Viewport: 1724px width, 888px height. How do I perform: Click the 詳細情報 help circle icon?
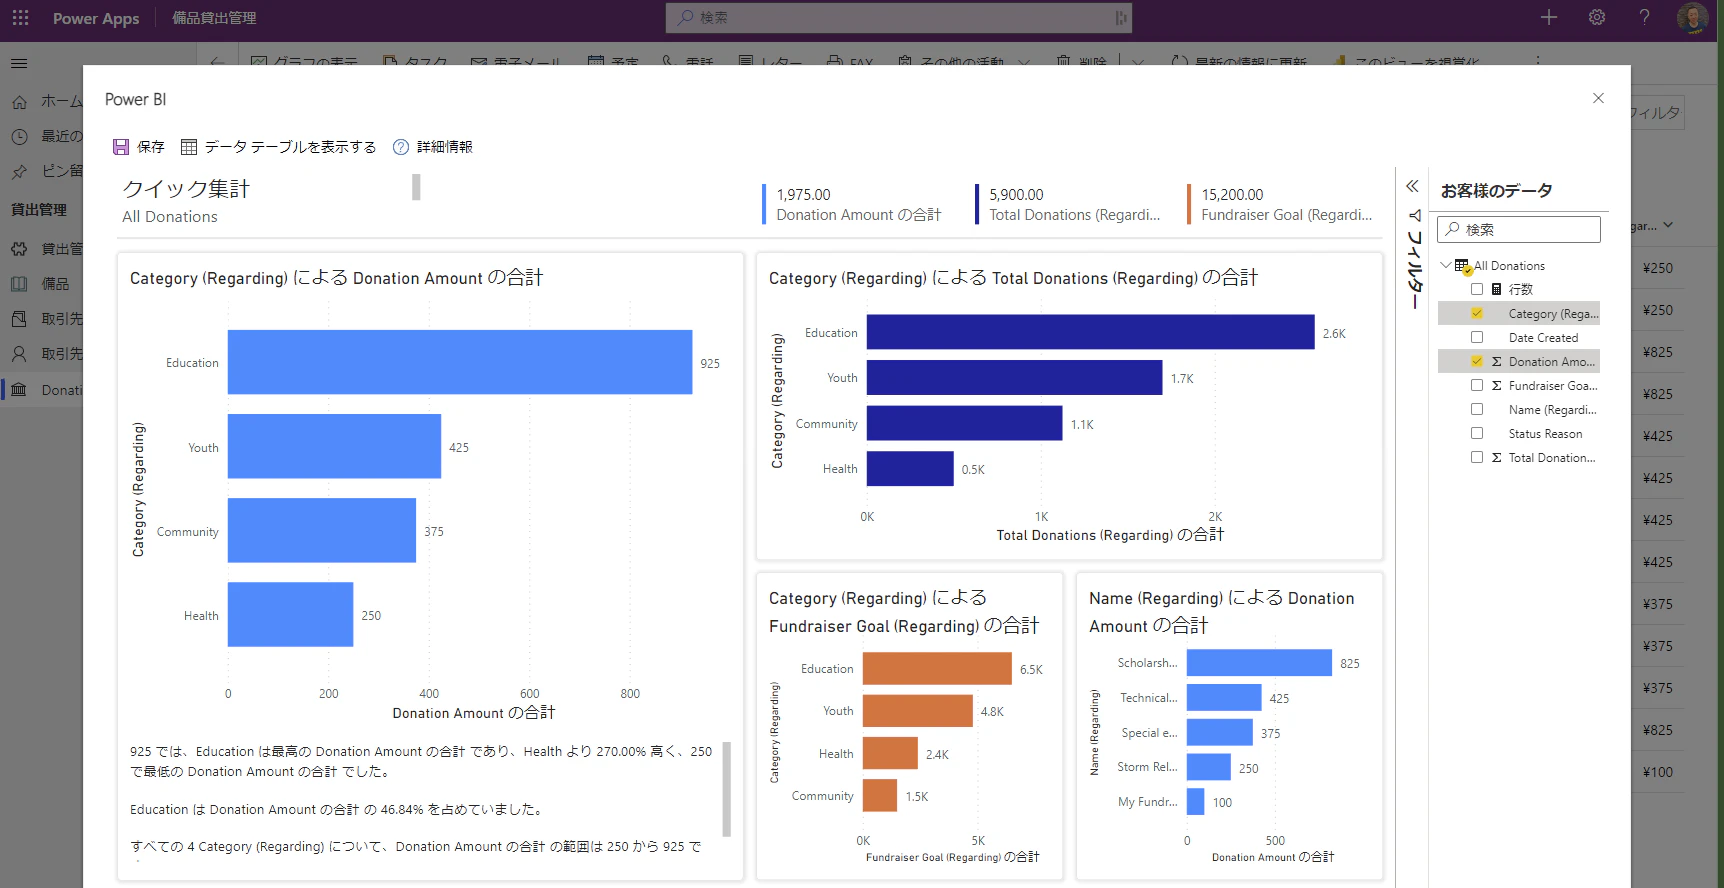coord(401,147)
